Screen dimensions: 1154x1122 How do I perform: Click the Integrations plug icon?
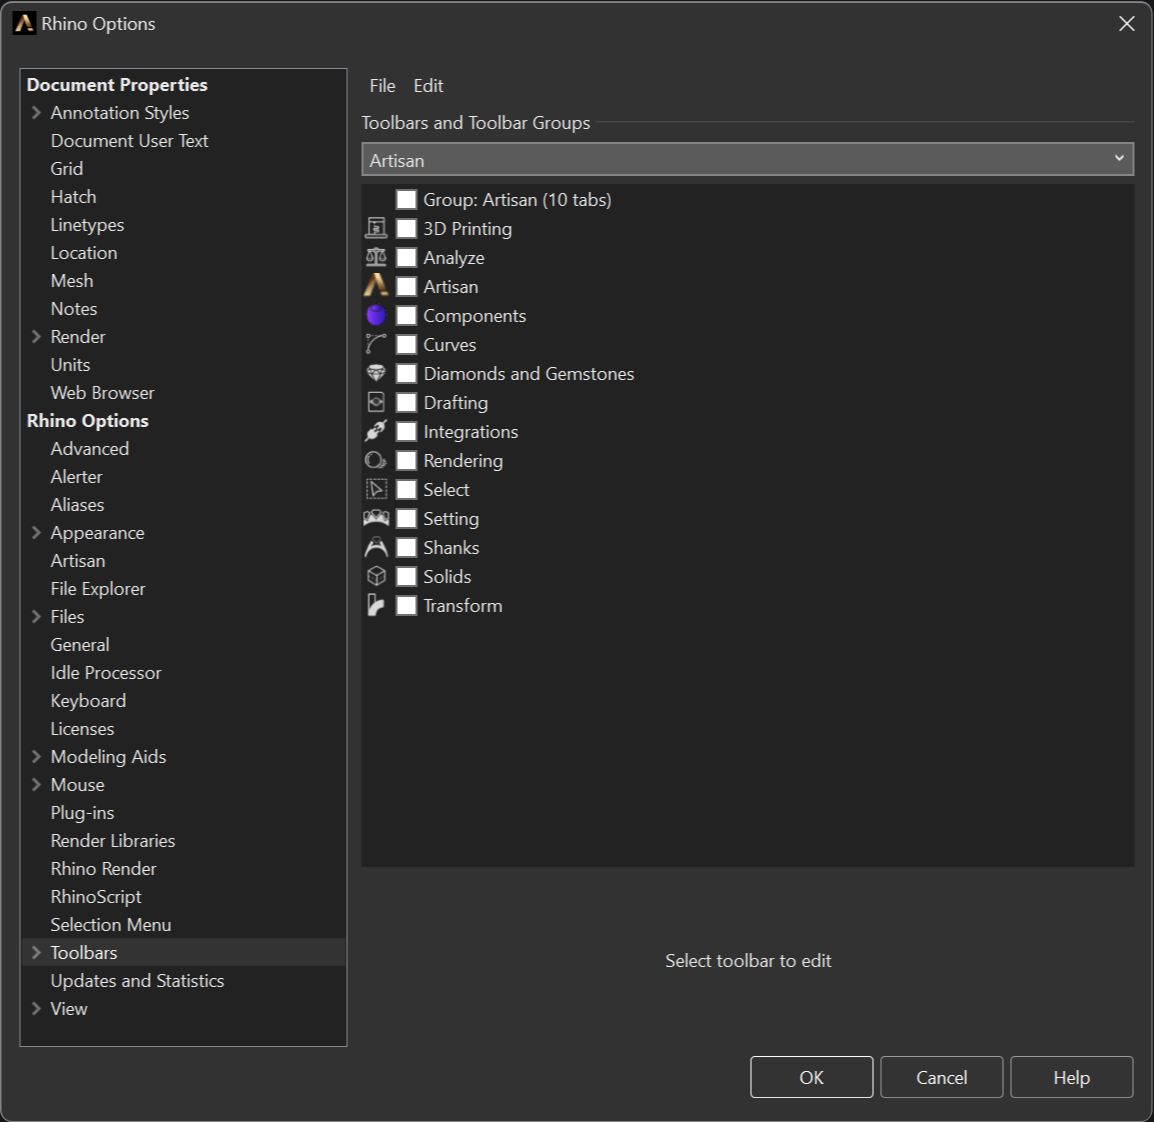point(376,431)
